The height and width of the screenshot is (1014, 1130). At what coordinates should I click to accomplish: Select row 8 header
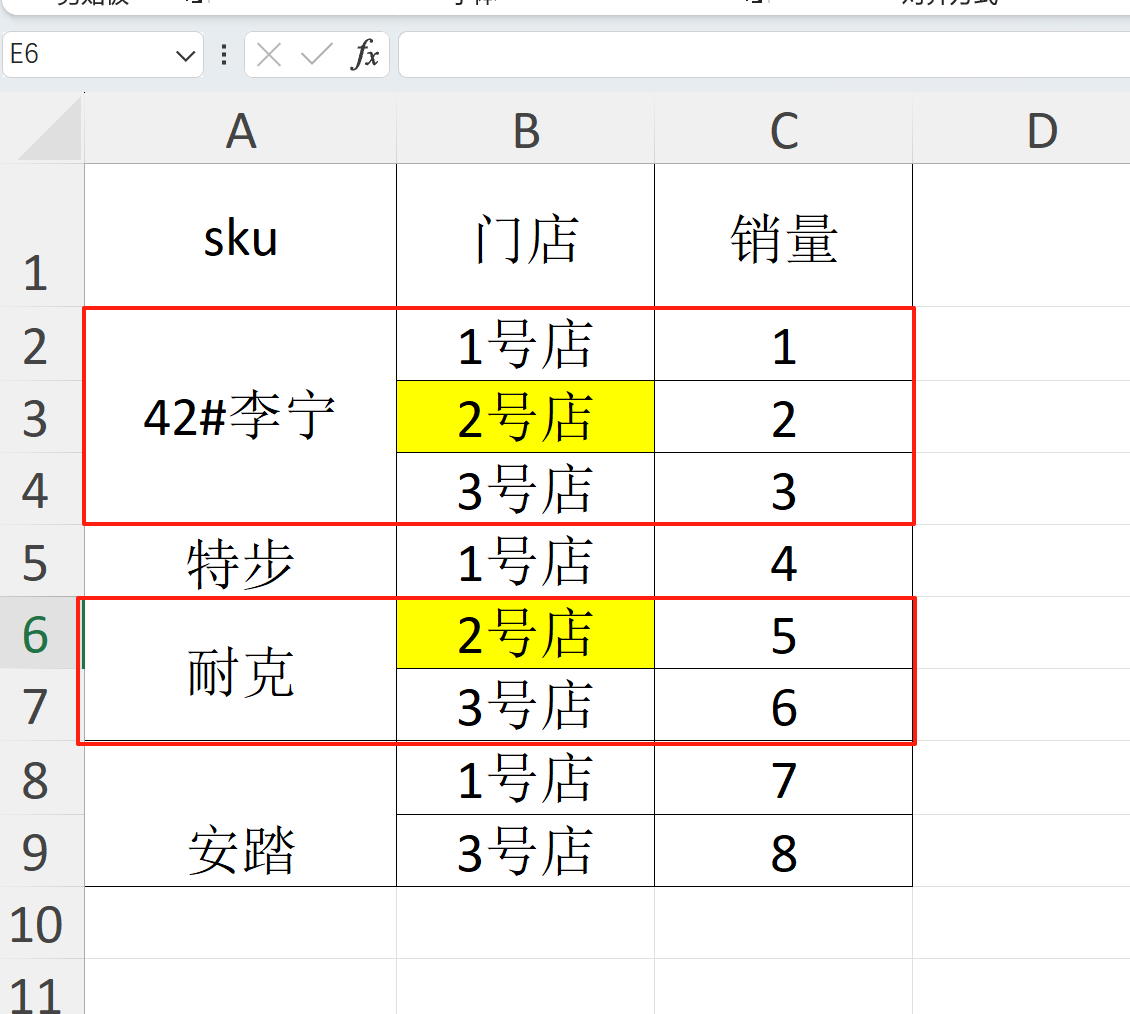[42, 778]
